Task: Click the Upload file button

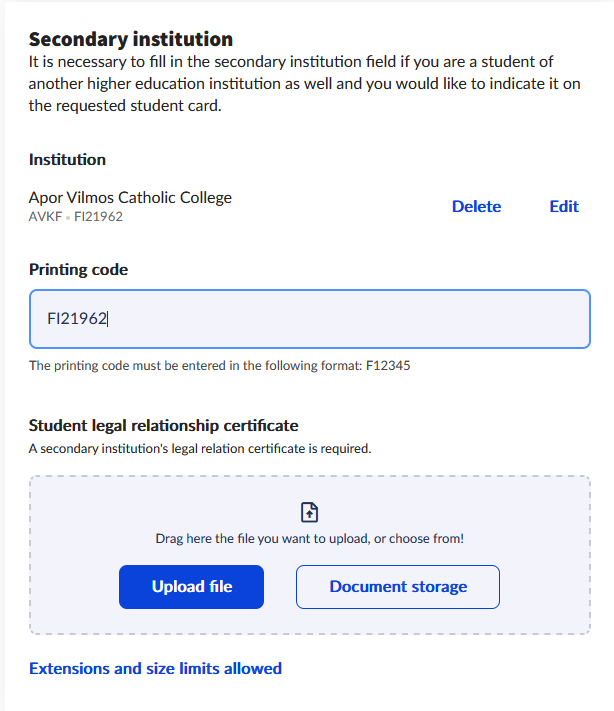Action: click(x=191, y=587)
